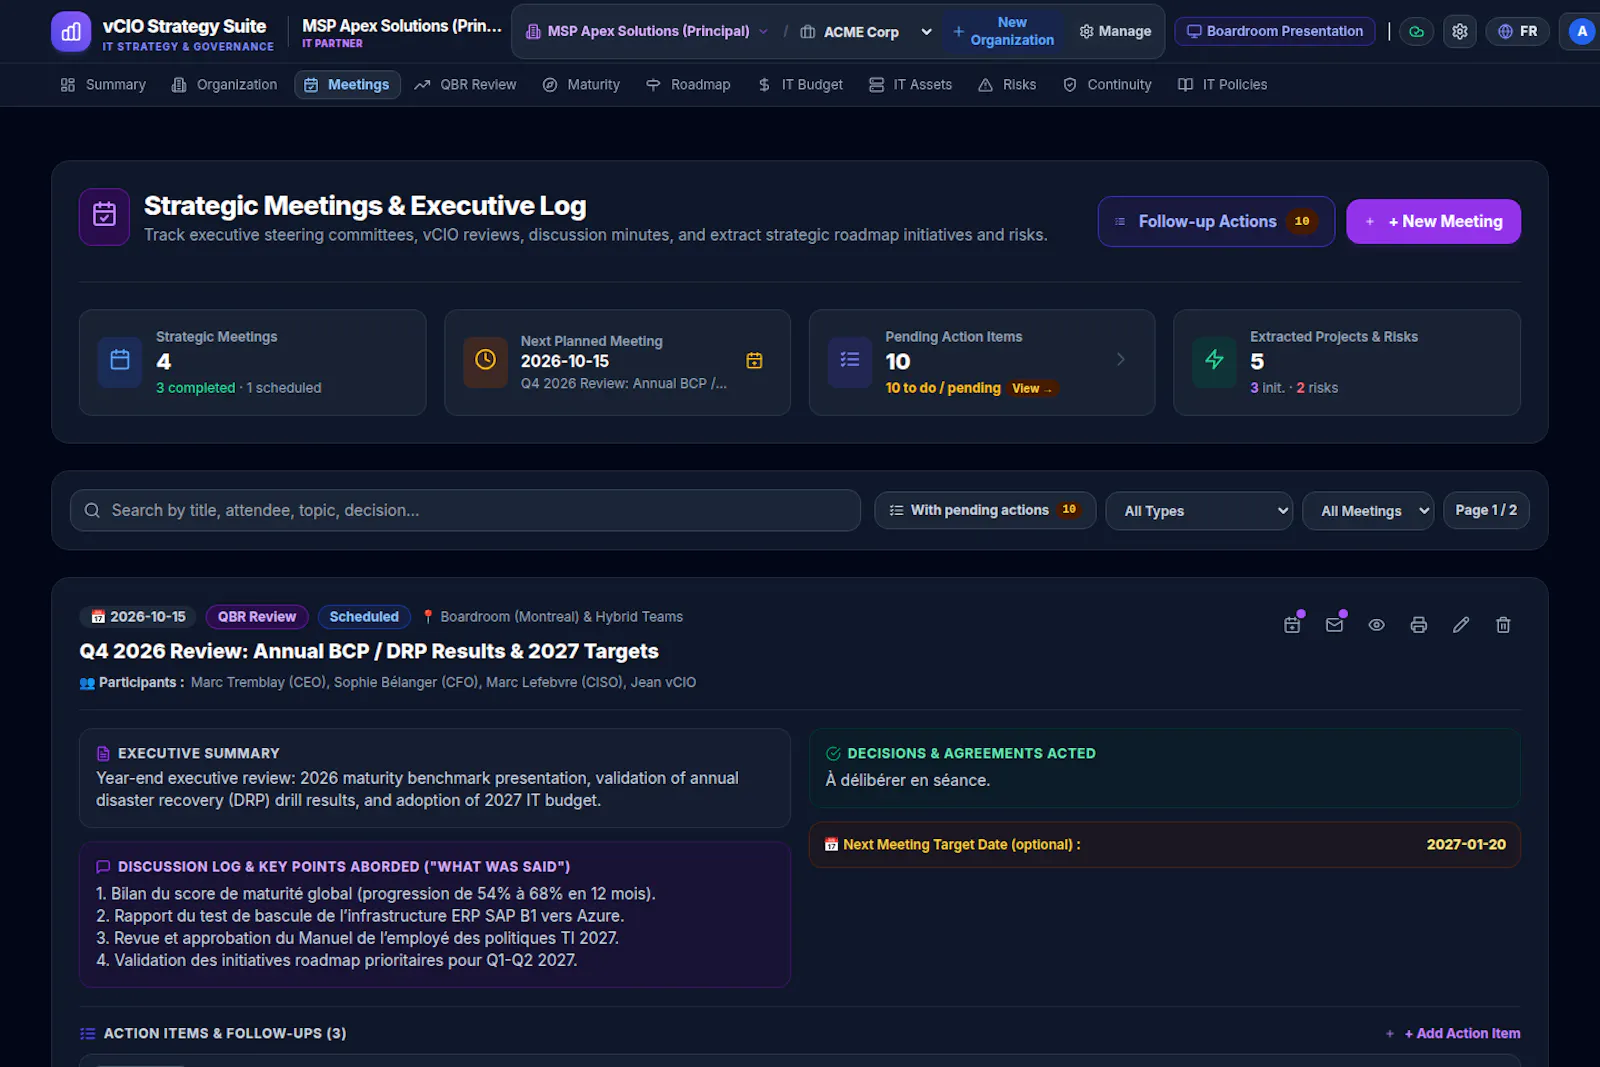Click the calendar icon by Next Meeting Target Date
The image size is (1600, 1067).
click(831, 845)
